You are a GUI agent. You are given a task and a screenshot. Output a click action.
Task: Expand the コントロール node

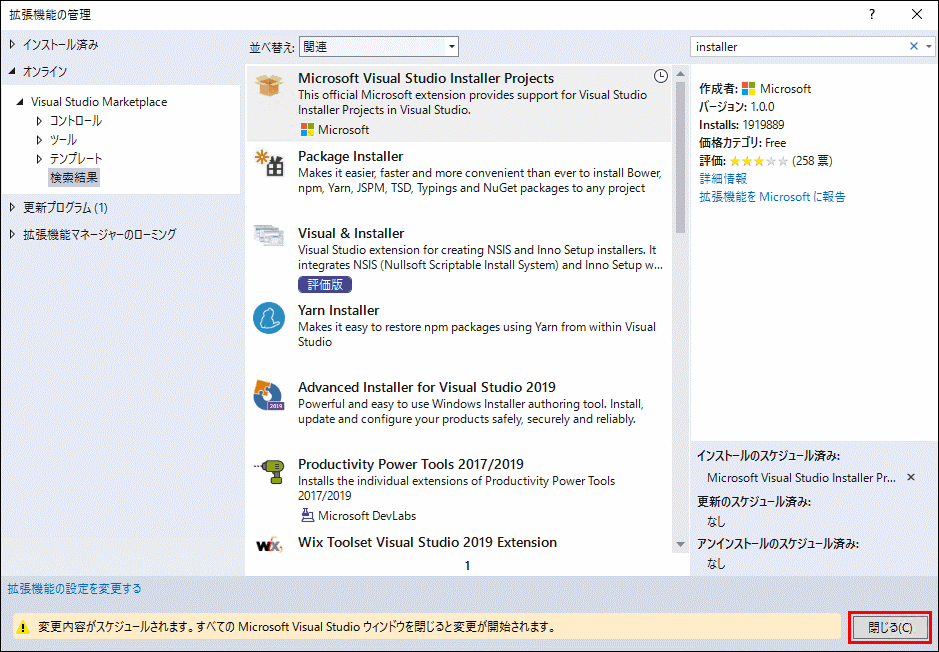(x=40, y=121)
